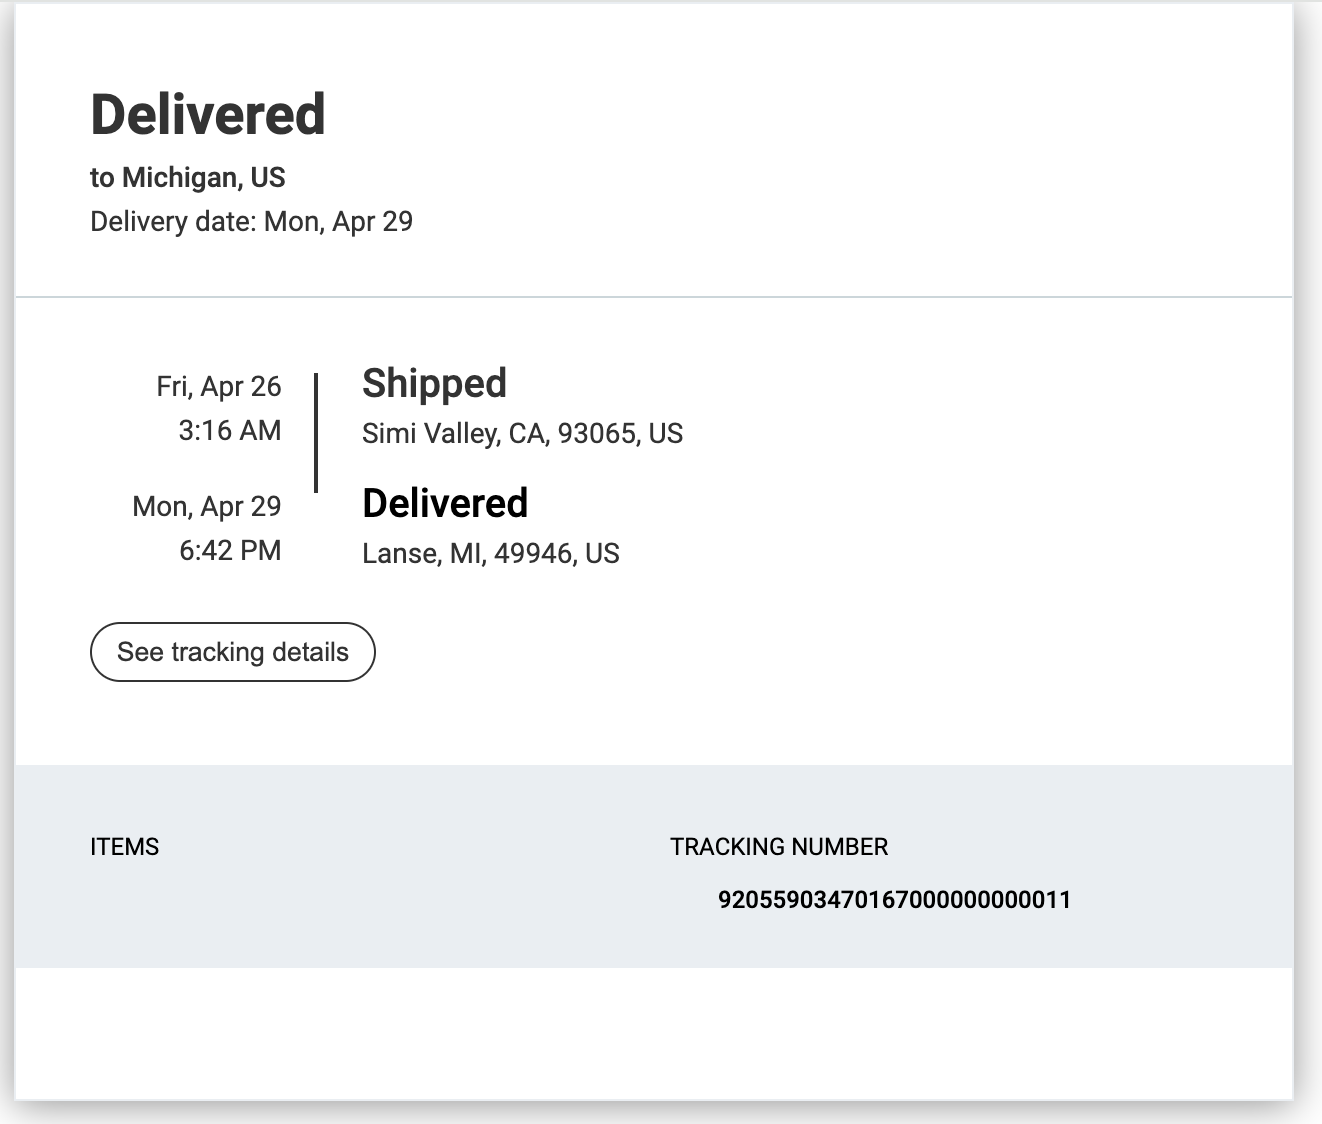Click the ITEMS section label

click(124, 846)
